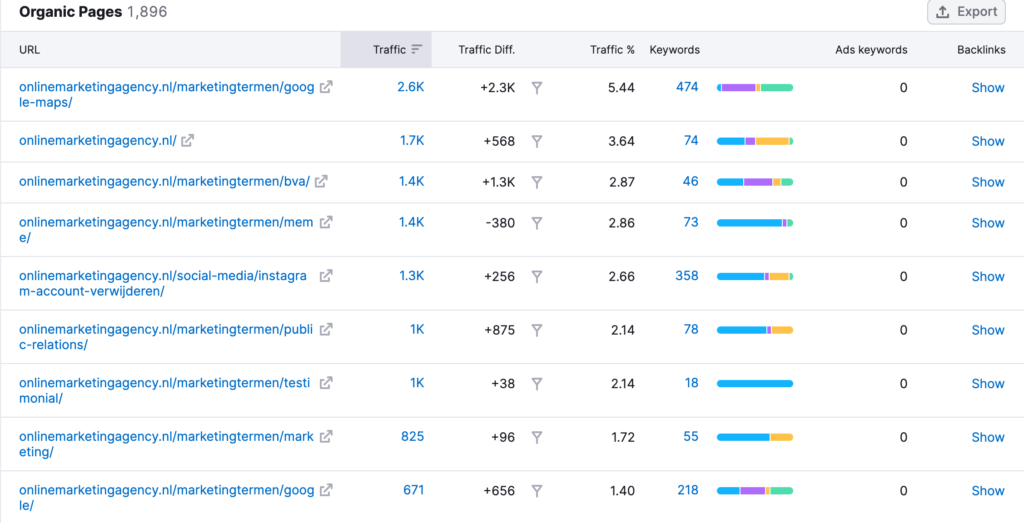Open marketingtermen/marketing page URL

166,444
